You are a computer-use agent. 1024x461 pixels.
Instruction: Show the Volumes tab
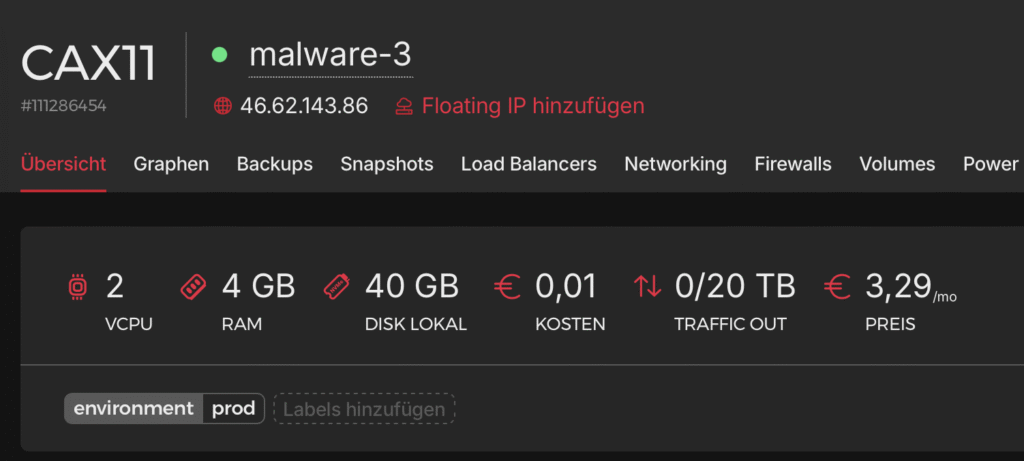click(897, 164)
